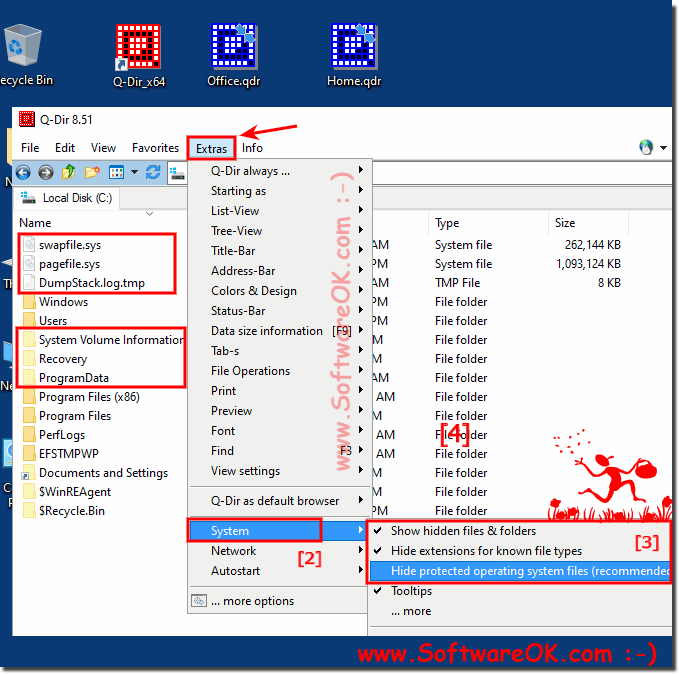Open the Q-Dir_x64 desktop shortcut
Viewport: 679px width, 674px height.
pyautogui.click(x=139, y=47)
